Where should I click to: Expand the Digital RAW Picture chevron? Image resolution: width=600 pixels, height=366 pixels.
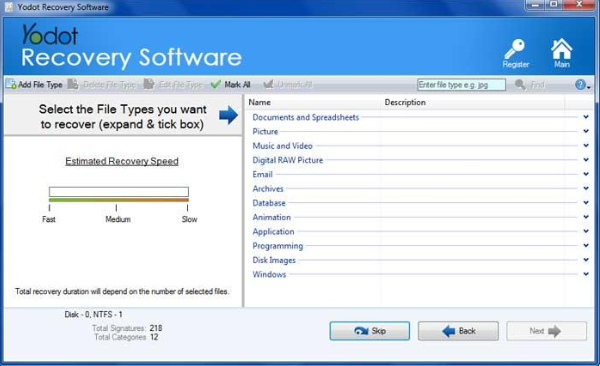[586, 160]
